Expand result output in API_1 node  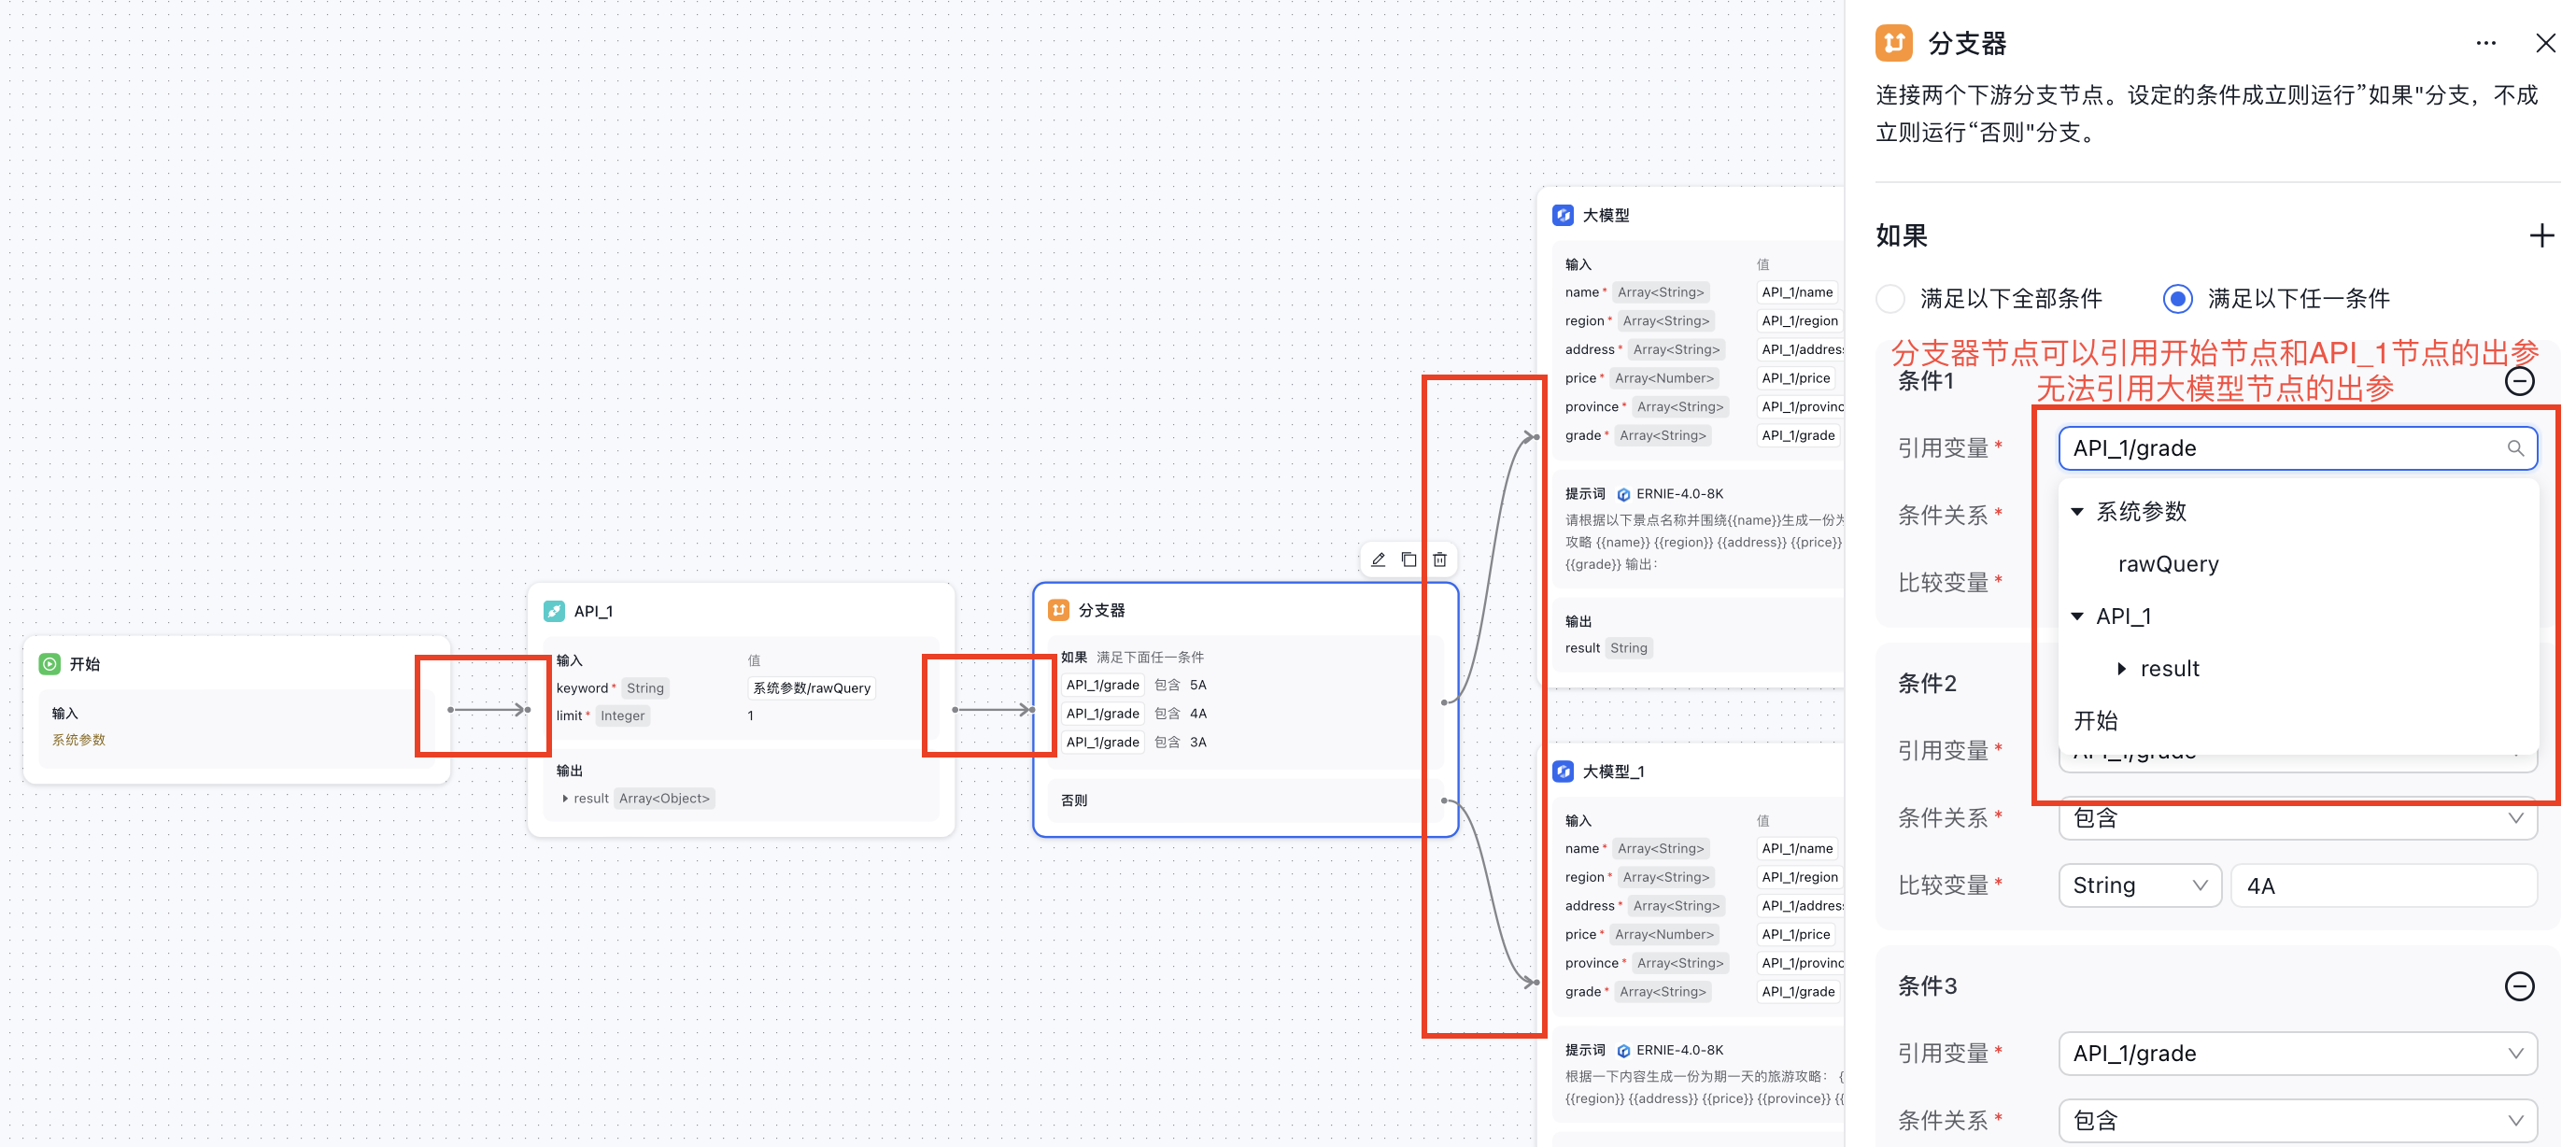(565, 798)
